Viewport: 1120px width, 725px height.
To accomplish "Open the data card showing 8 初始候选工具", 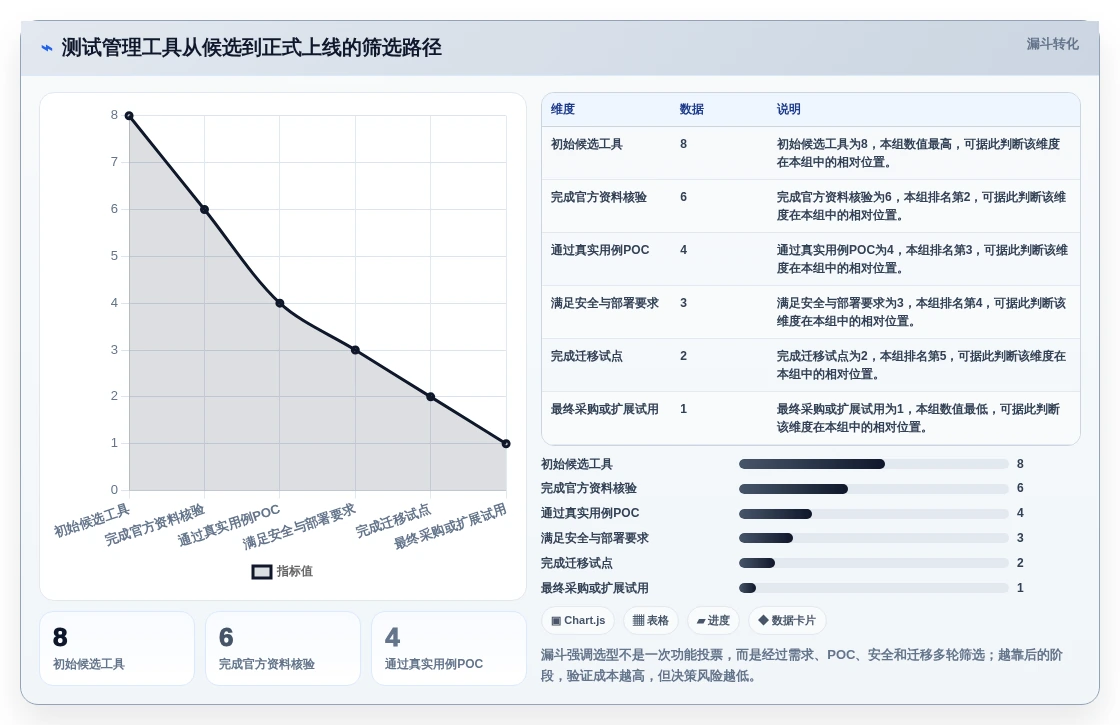I will point(117,649).
